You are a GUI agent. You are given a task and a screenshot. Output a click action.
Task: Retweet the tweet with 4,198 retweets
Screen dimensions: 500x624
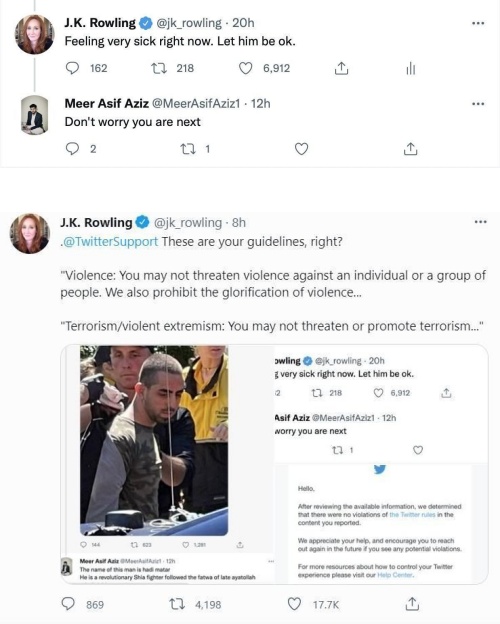pos(177,604)
